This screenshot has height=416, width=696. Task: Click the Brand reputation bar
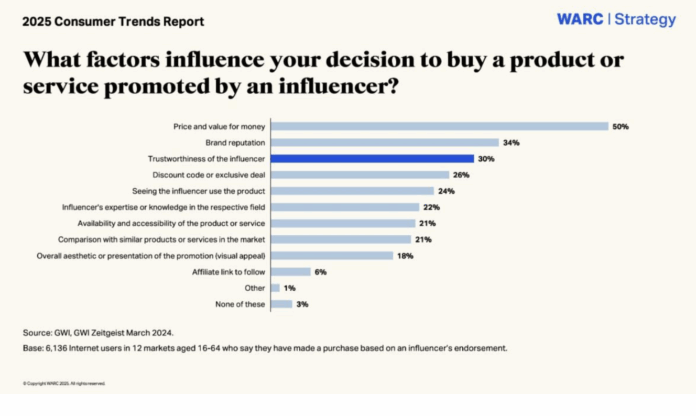pos(384,142)
